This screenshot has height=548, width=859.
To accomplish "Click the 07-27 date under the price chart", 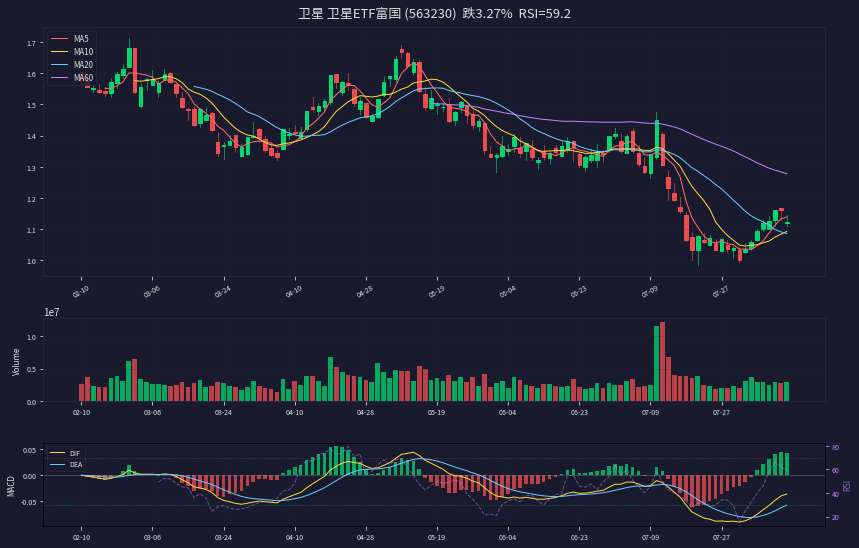I will [720, 292].
